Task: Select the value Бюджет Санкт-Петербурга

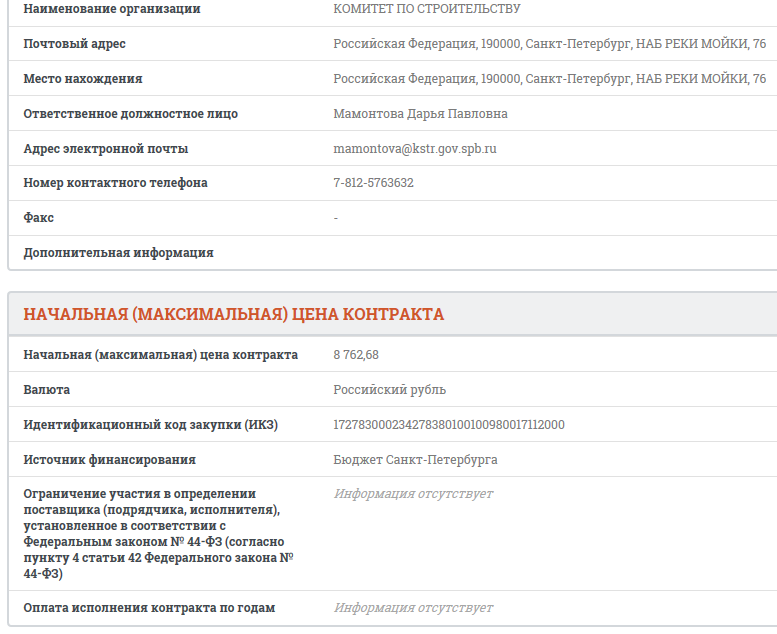Action: point(415,460)
